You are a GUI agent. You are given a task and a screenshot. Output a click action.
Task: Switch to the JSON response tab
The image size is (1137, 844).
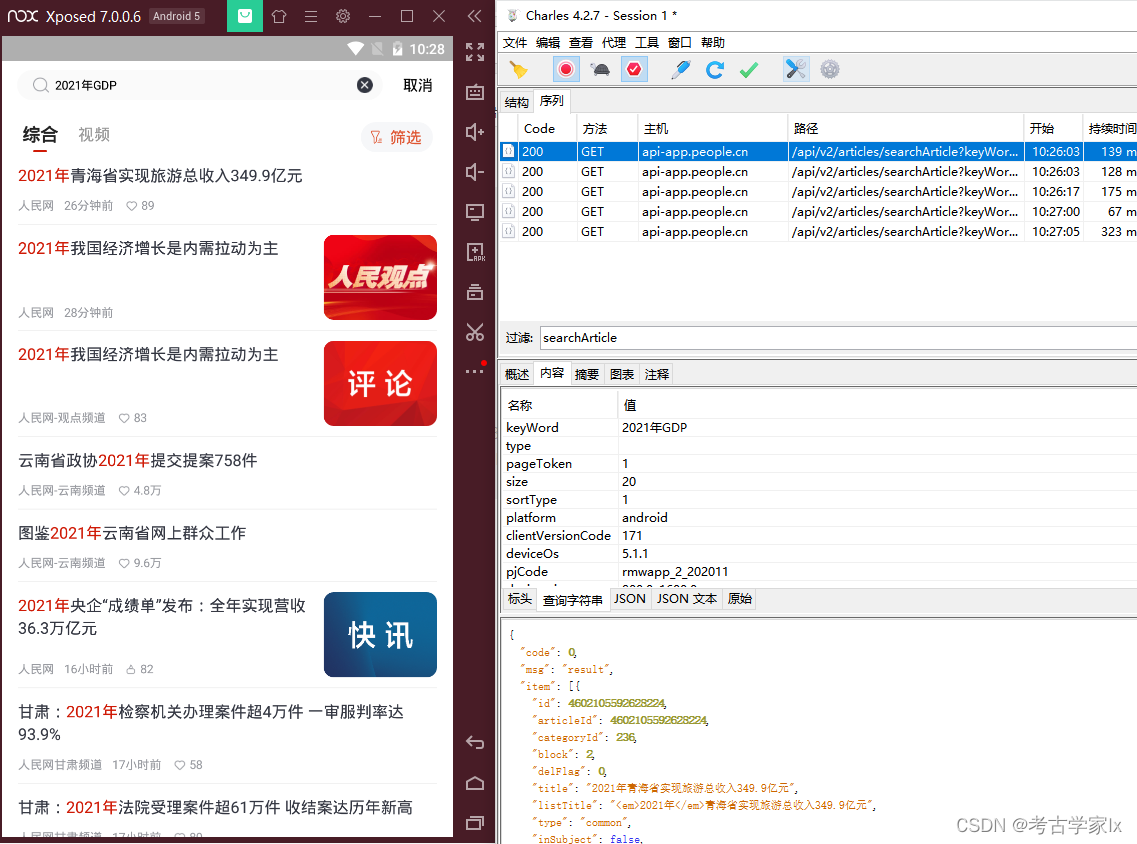[x=629, y=599]
